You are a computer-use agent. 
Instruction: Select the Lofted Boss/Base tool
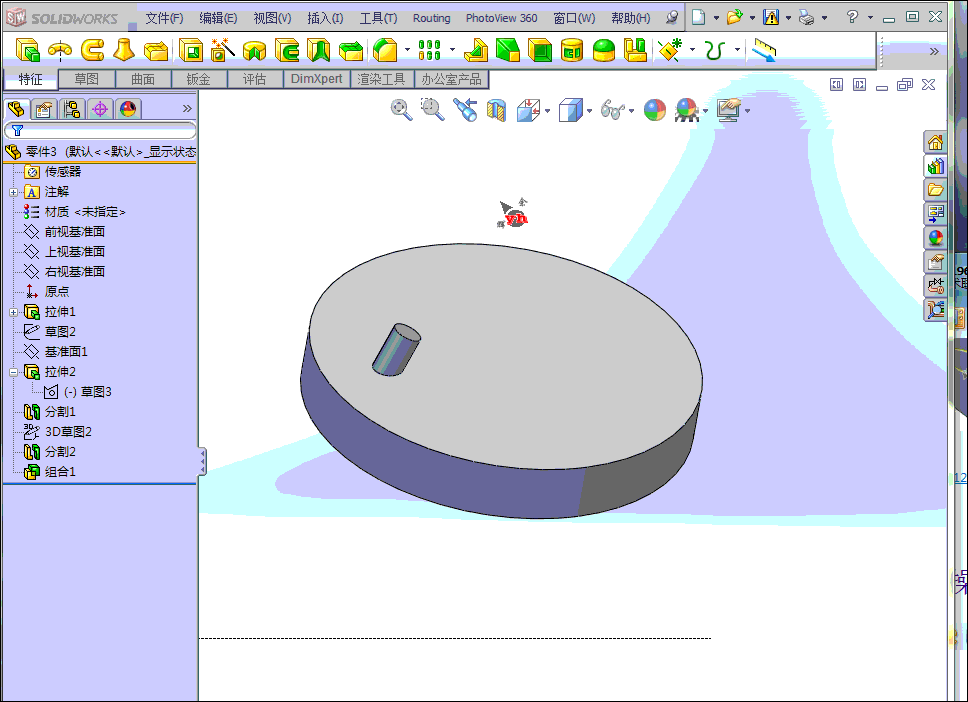(124, 50)
